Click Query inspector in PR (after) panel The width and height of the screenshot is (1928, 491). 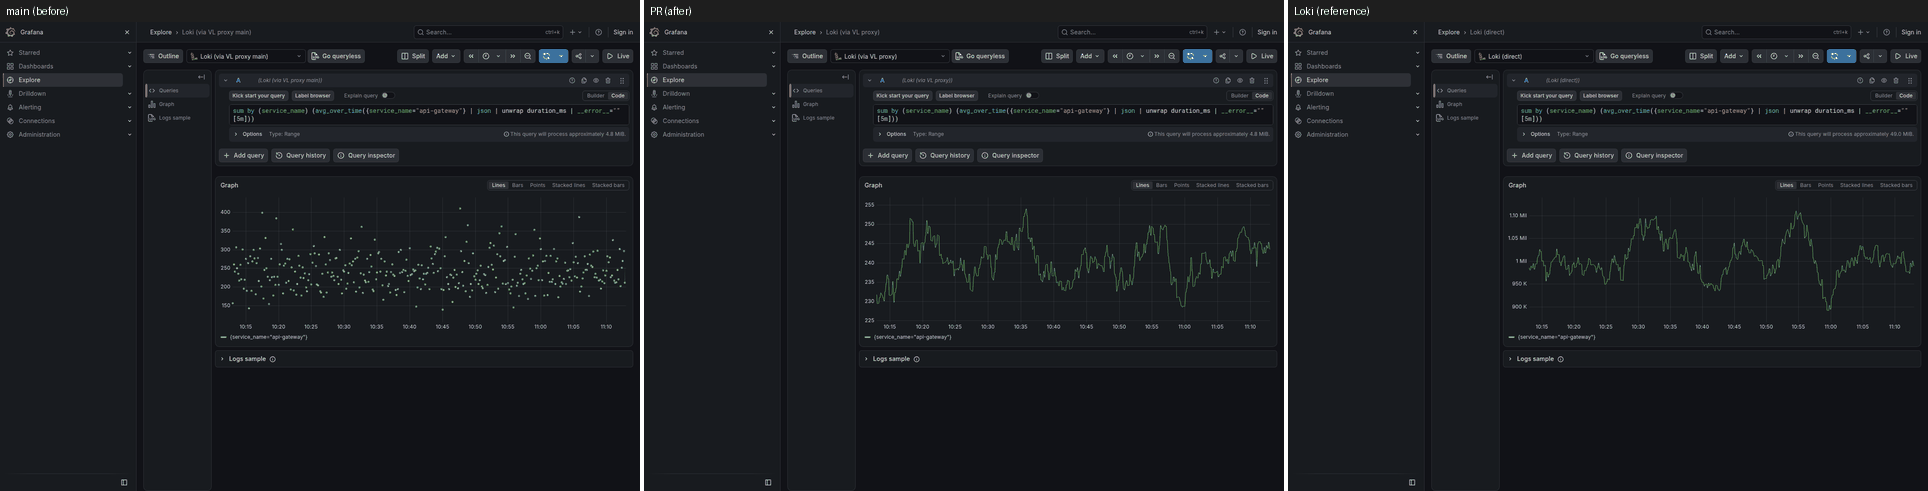click(1010, 155)
